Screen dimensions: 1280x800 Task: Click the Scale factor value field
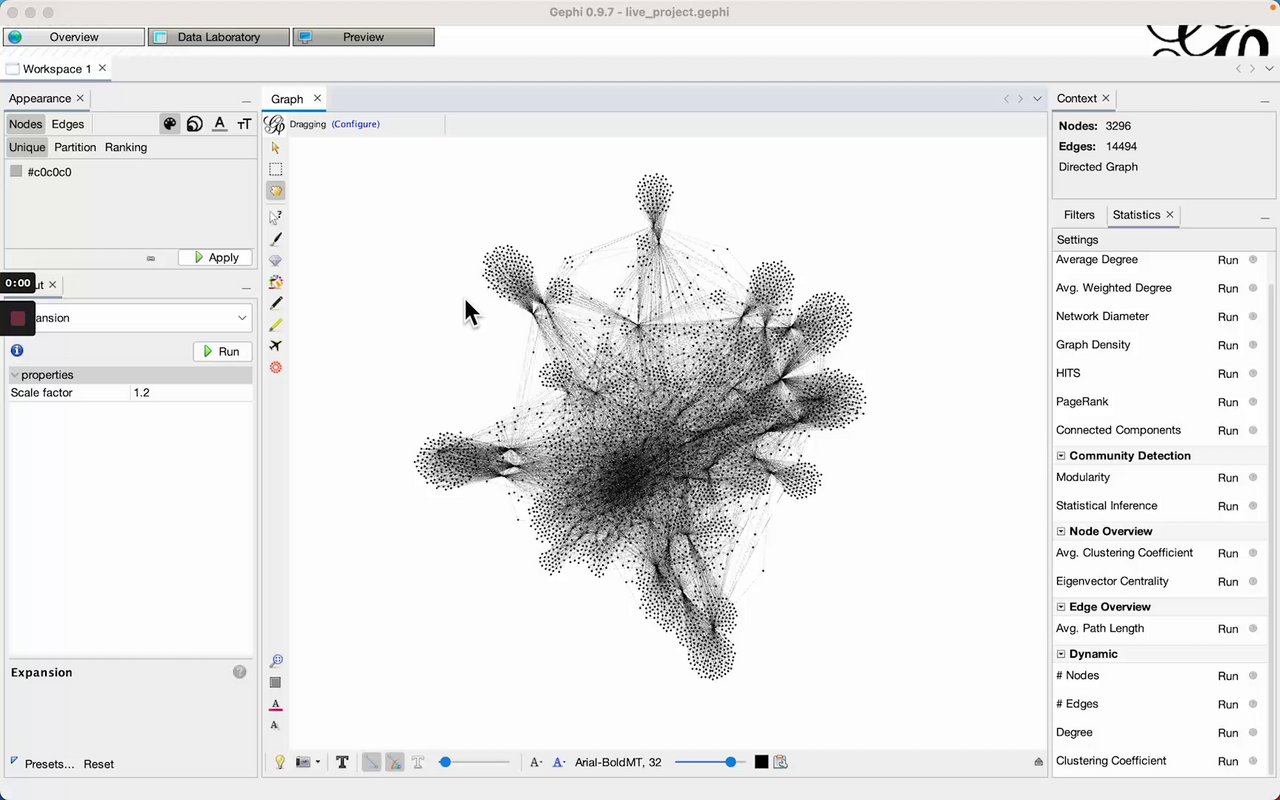[x=190, y=393]
